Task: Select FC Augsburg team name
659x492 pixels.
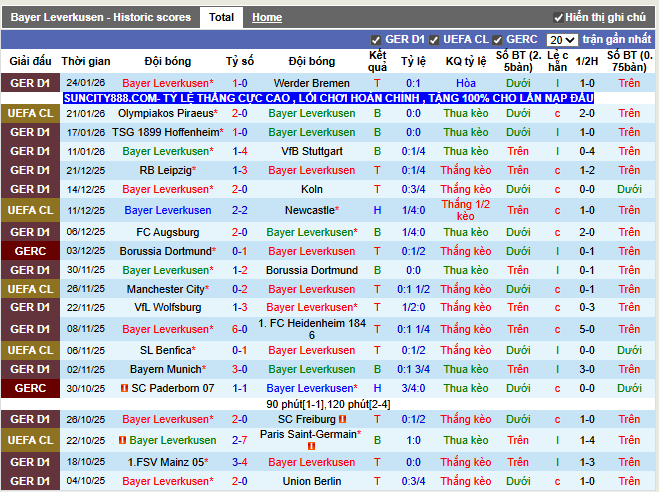Action: click(x=167, y=232)
